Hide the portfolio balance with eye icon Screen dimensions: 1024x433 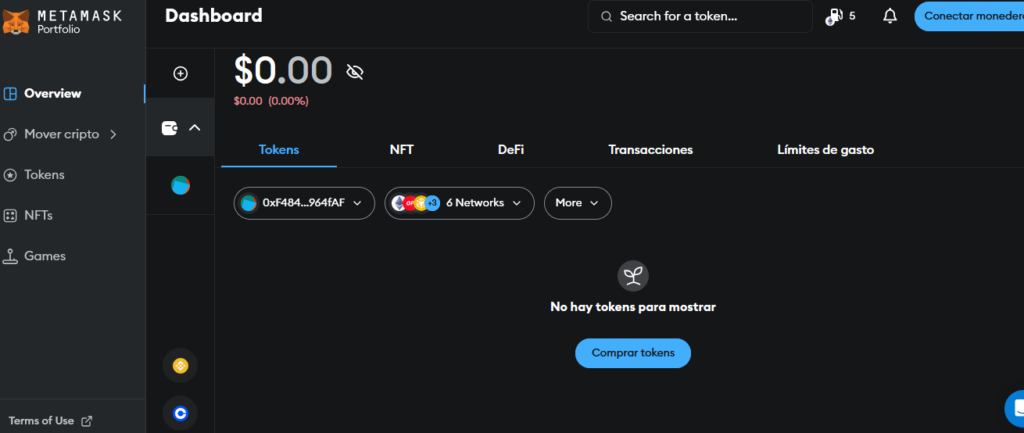(355, 72)
